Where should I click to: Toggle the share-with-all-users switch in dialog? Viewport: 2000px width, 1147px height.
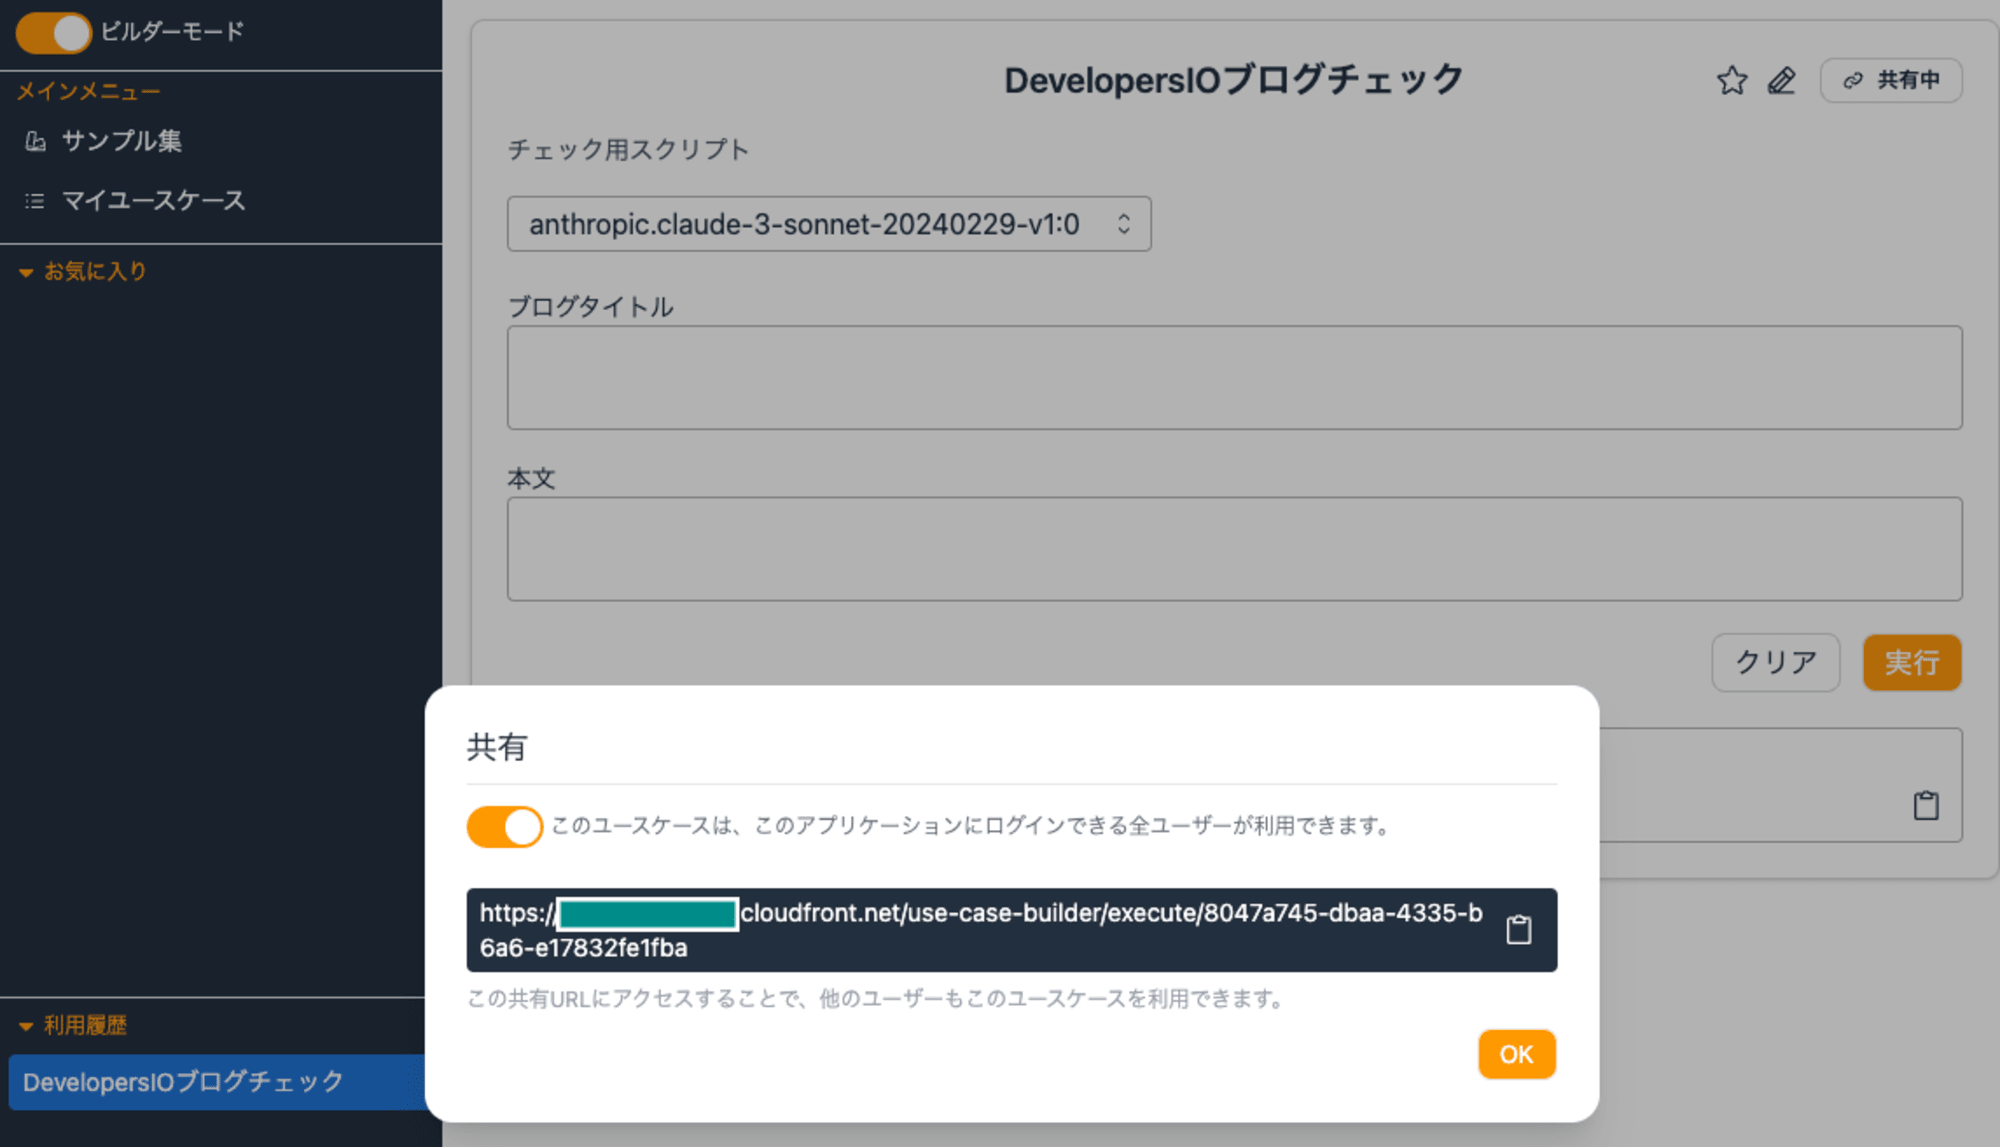click(504, 827)
